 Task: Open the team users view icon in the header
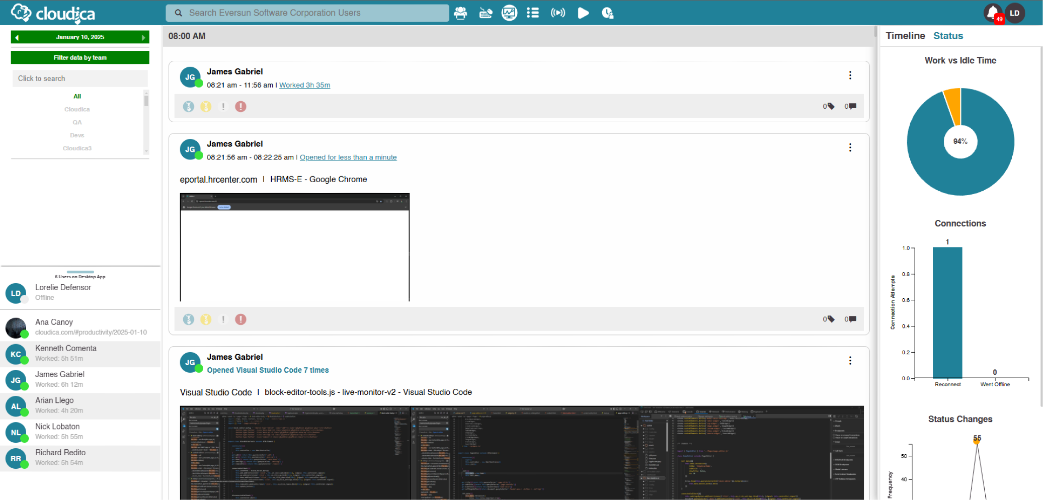460,13
